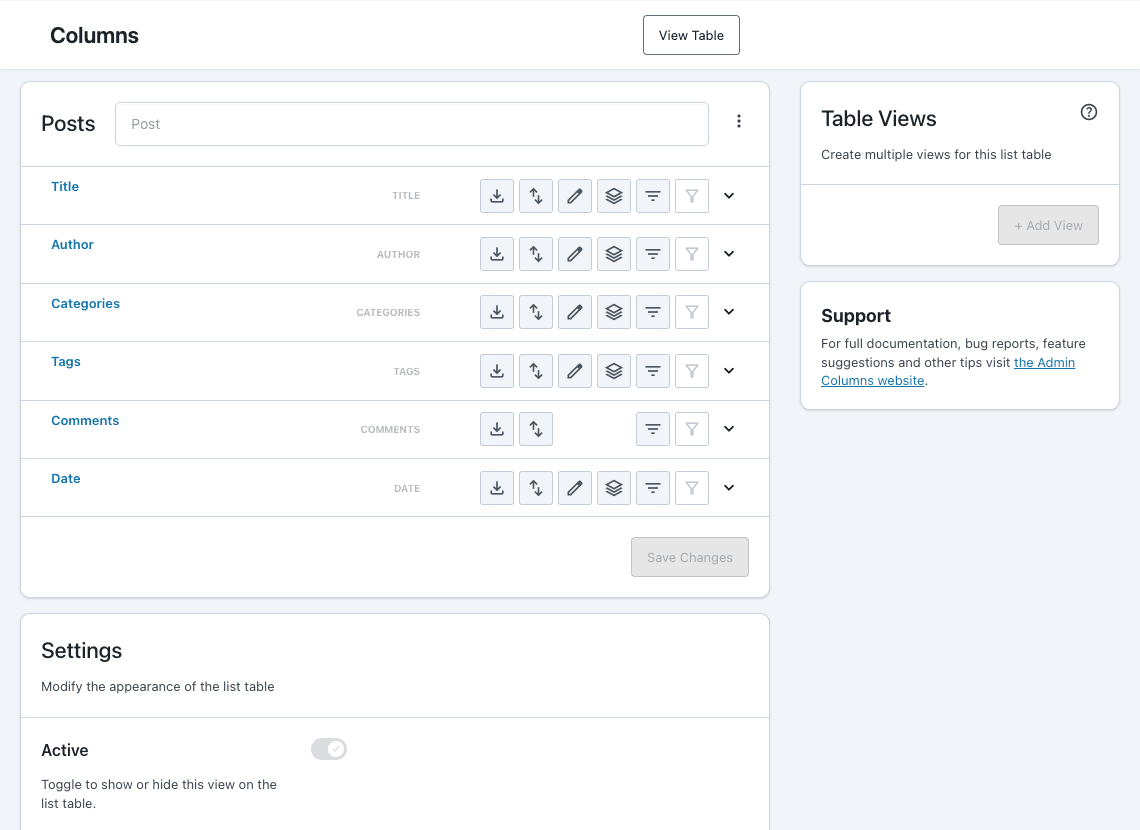Click the sorting icon in Title row
The image size is (1140, 830).
(536, 196)
